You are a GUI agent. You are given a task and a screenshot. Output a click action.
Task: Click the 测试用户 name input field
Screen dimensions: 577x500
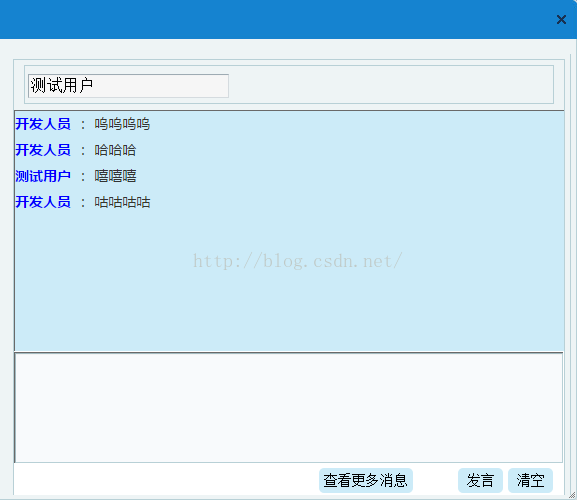[x=128, y=86]
